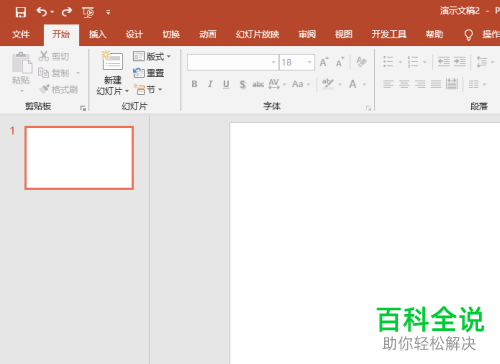Click the Increase Font Size icon
The width and height of the screenshot is (500, 364).
324,62
